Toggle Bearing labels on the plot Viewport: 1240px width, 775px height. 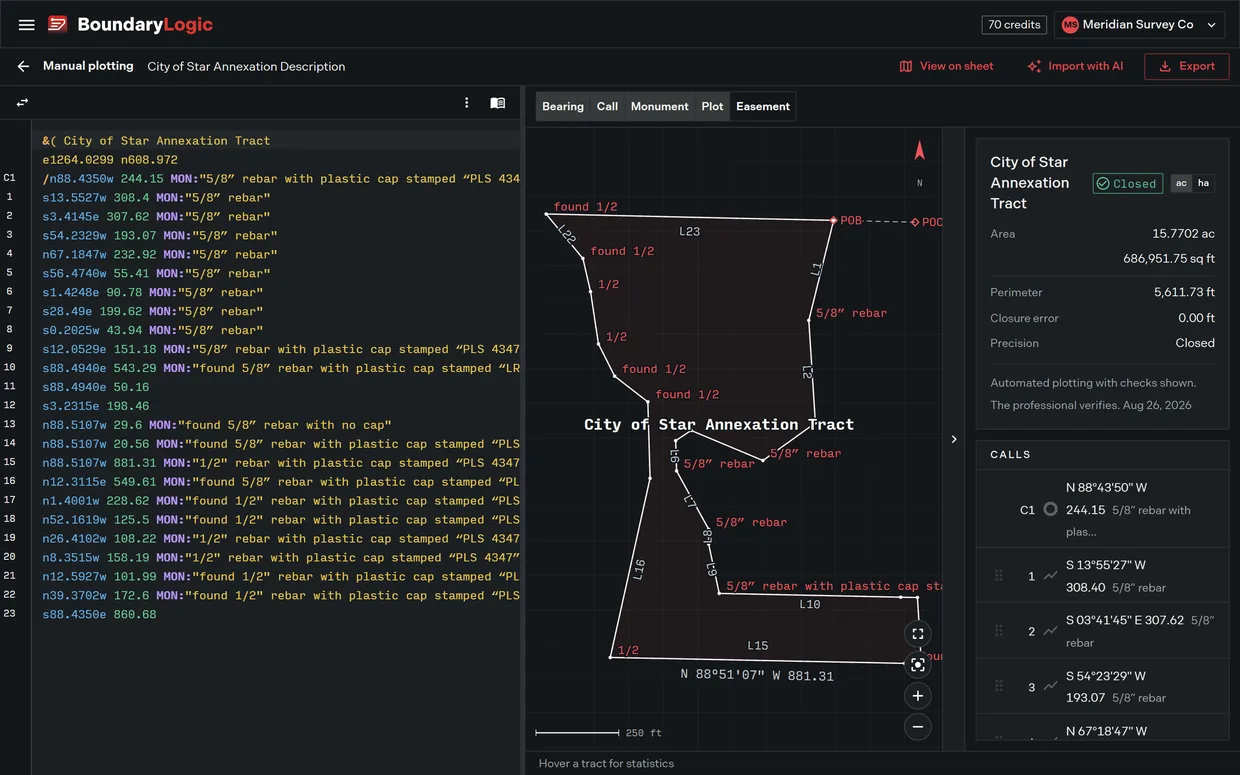[563, 106]
